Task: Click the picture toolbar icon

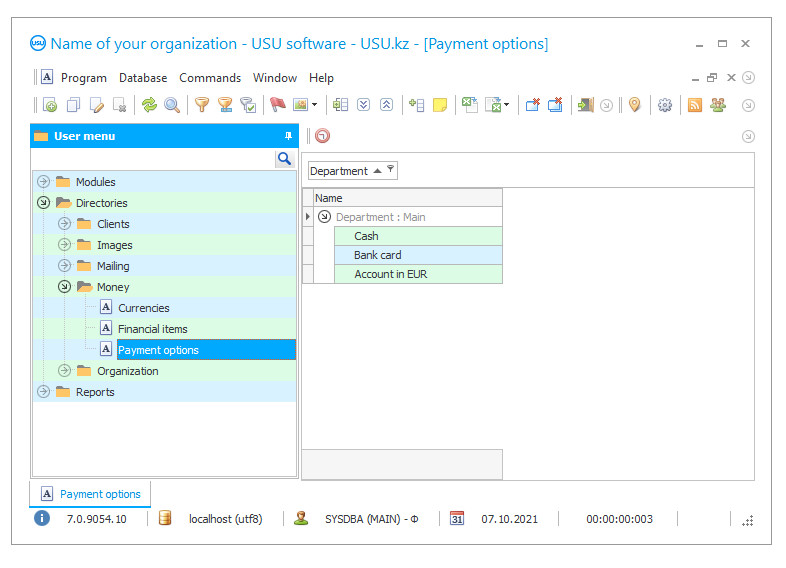Action: [x=301, y=105]
